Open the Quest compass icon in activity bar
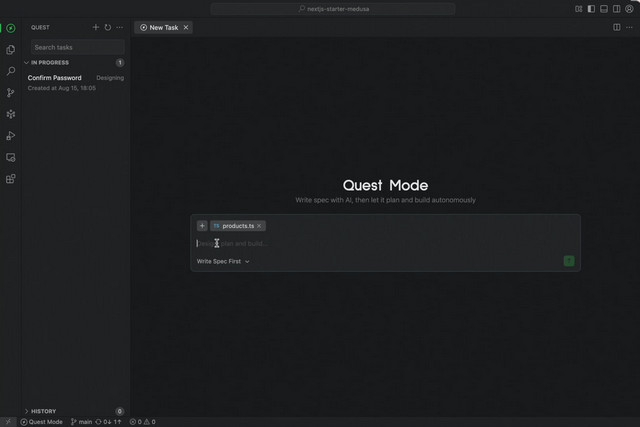This screenshot has width=640, height=427. [x=11, y=28]
